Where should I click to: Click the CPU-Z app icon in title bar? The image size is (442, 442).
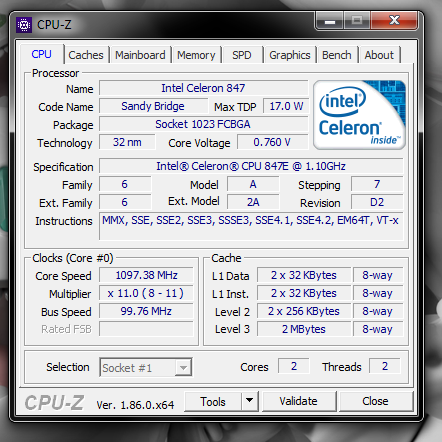pyautogui.click(x=24, y=25)
